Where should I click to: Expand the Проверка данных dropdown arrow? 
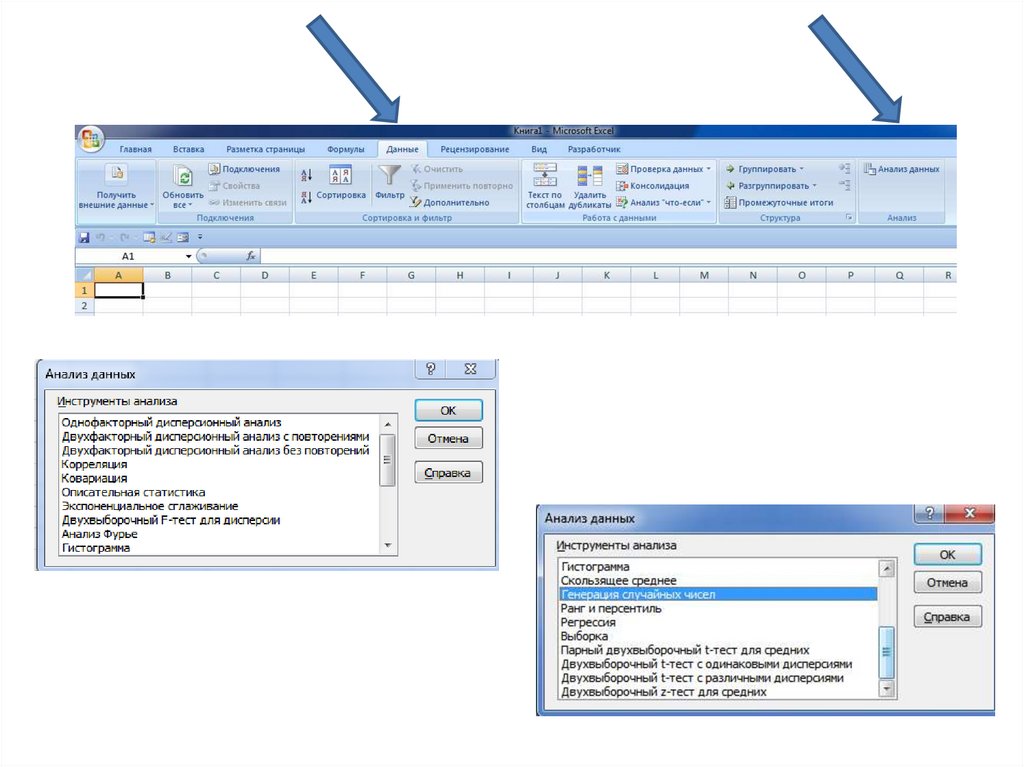click(709, 169)
